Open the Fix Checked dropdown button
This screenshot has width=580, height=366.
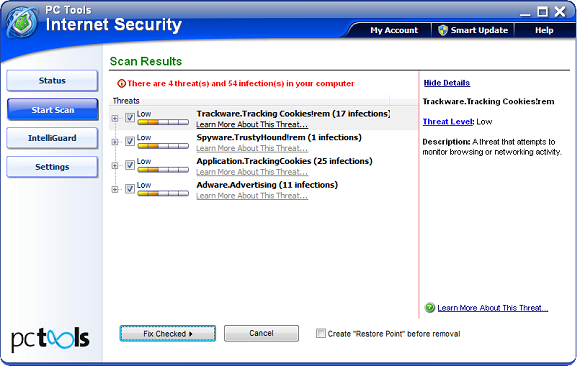168,333
